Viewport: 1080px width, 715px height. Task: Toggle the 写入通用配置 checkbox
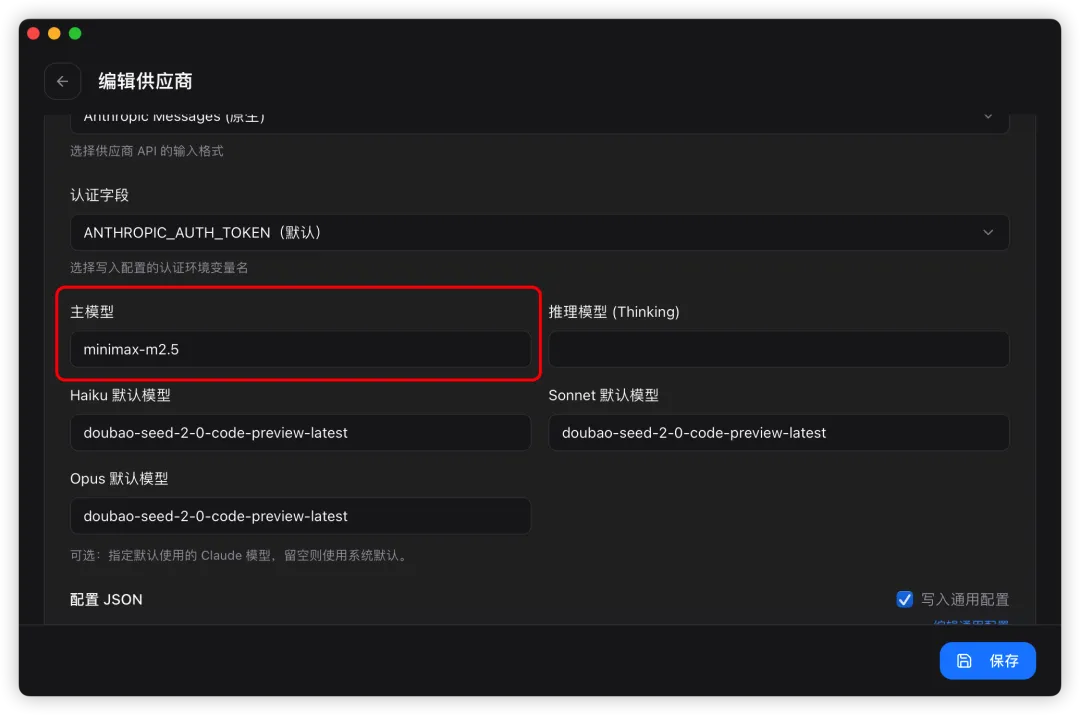pyautogui.click(x=904, y=599)
